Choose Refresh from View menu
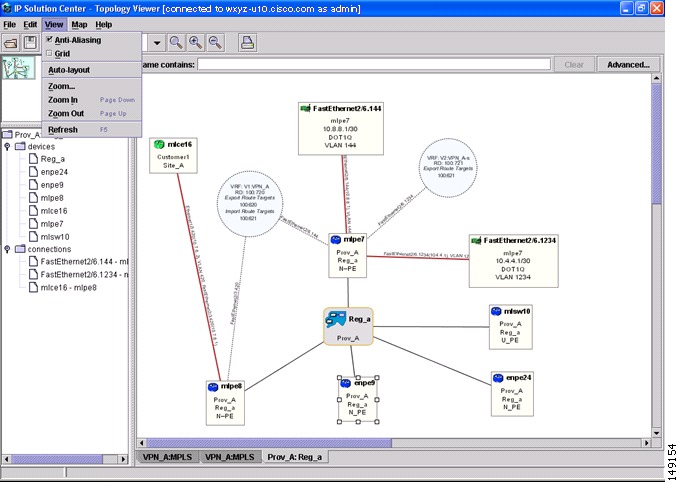The width and height of the screenshot is (678, 482). click(x=92, y=130)
